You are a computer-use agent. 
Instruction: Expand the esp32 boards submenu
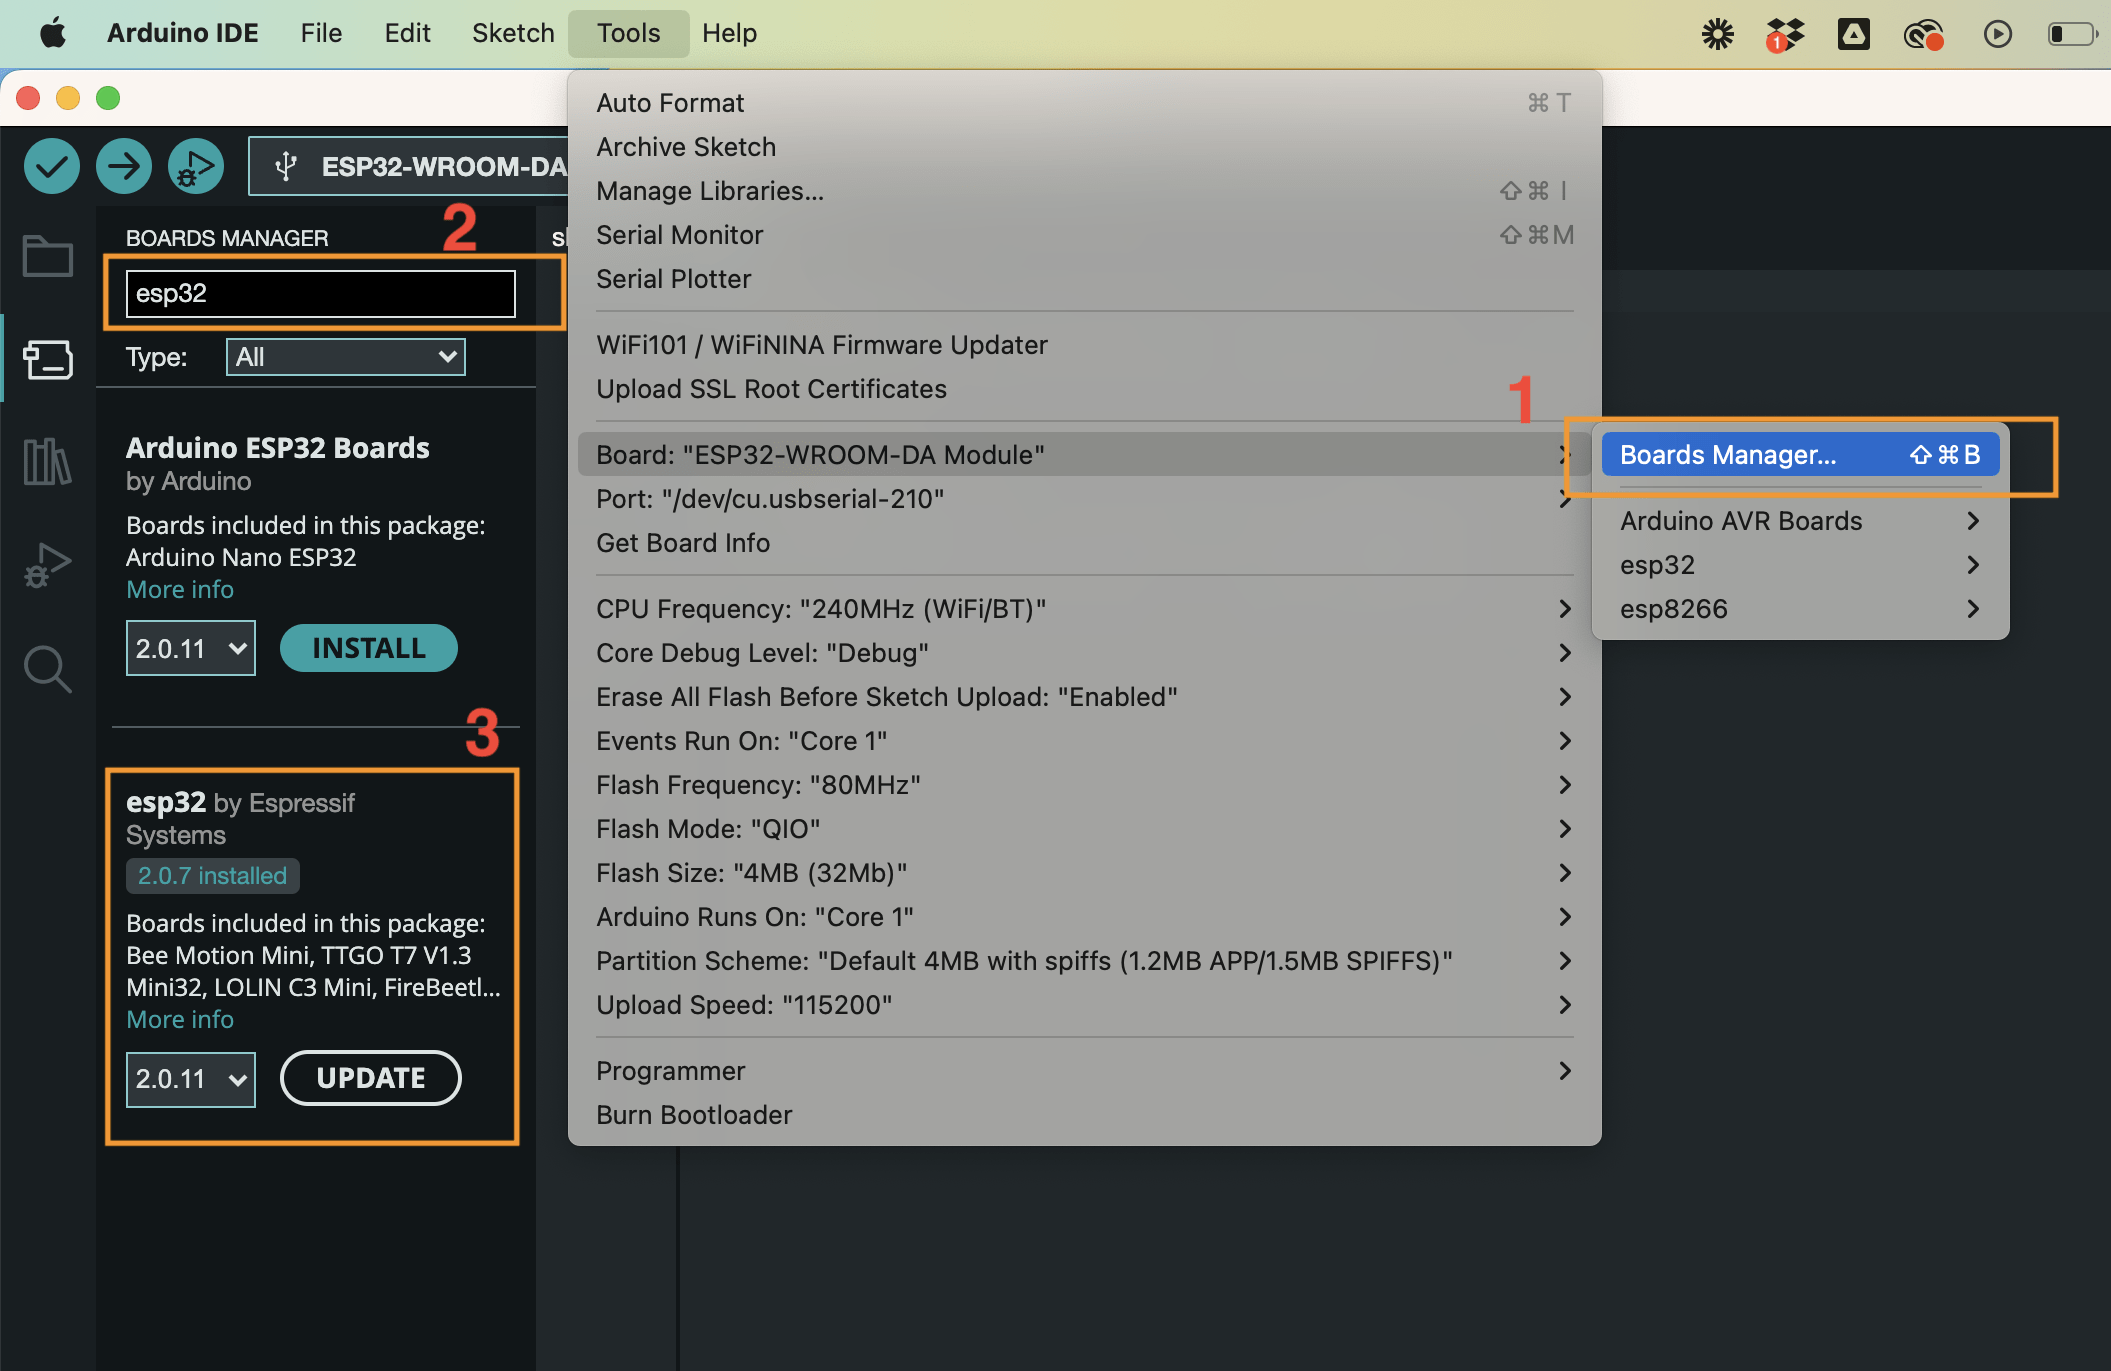(1800, 565)
